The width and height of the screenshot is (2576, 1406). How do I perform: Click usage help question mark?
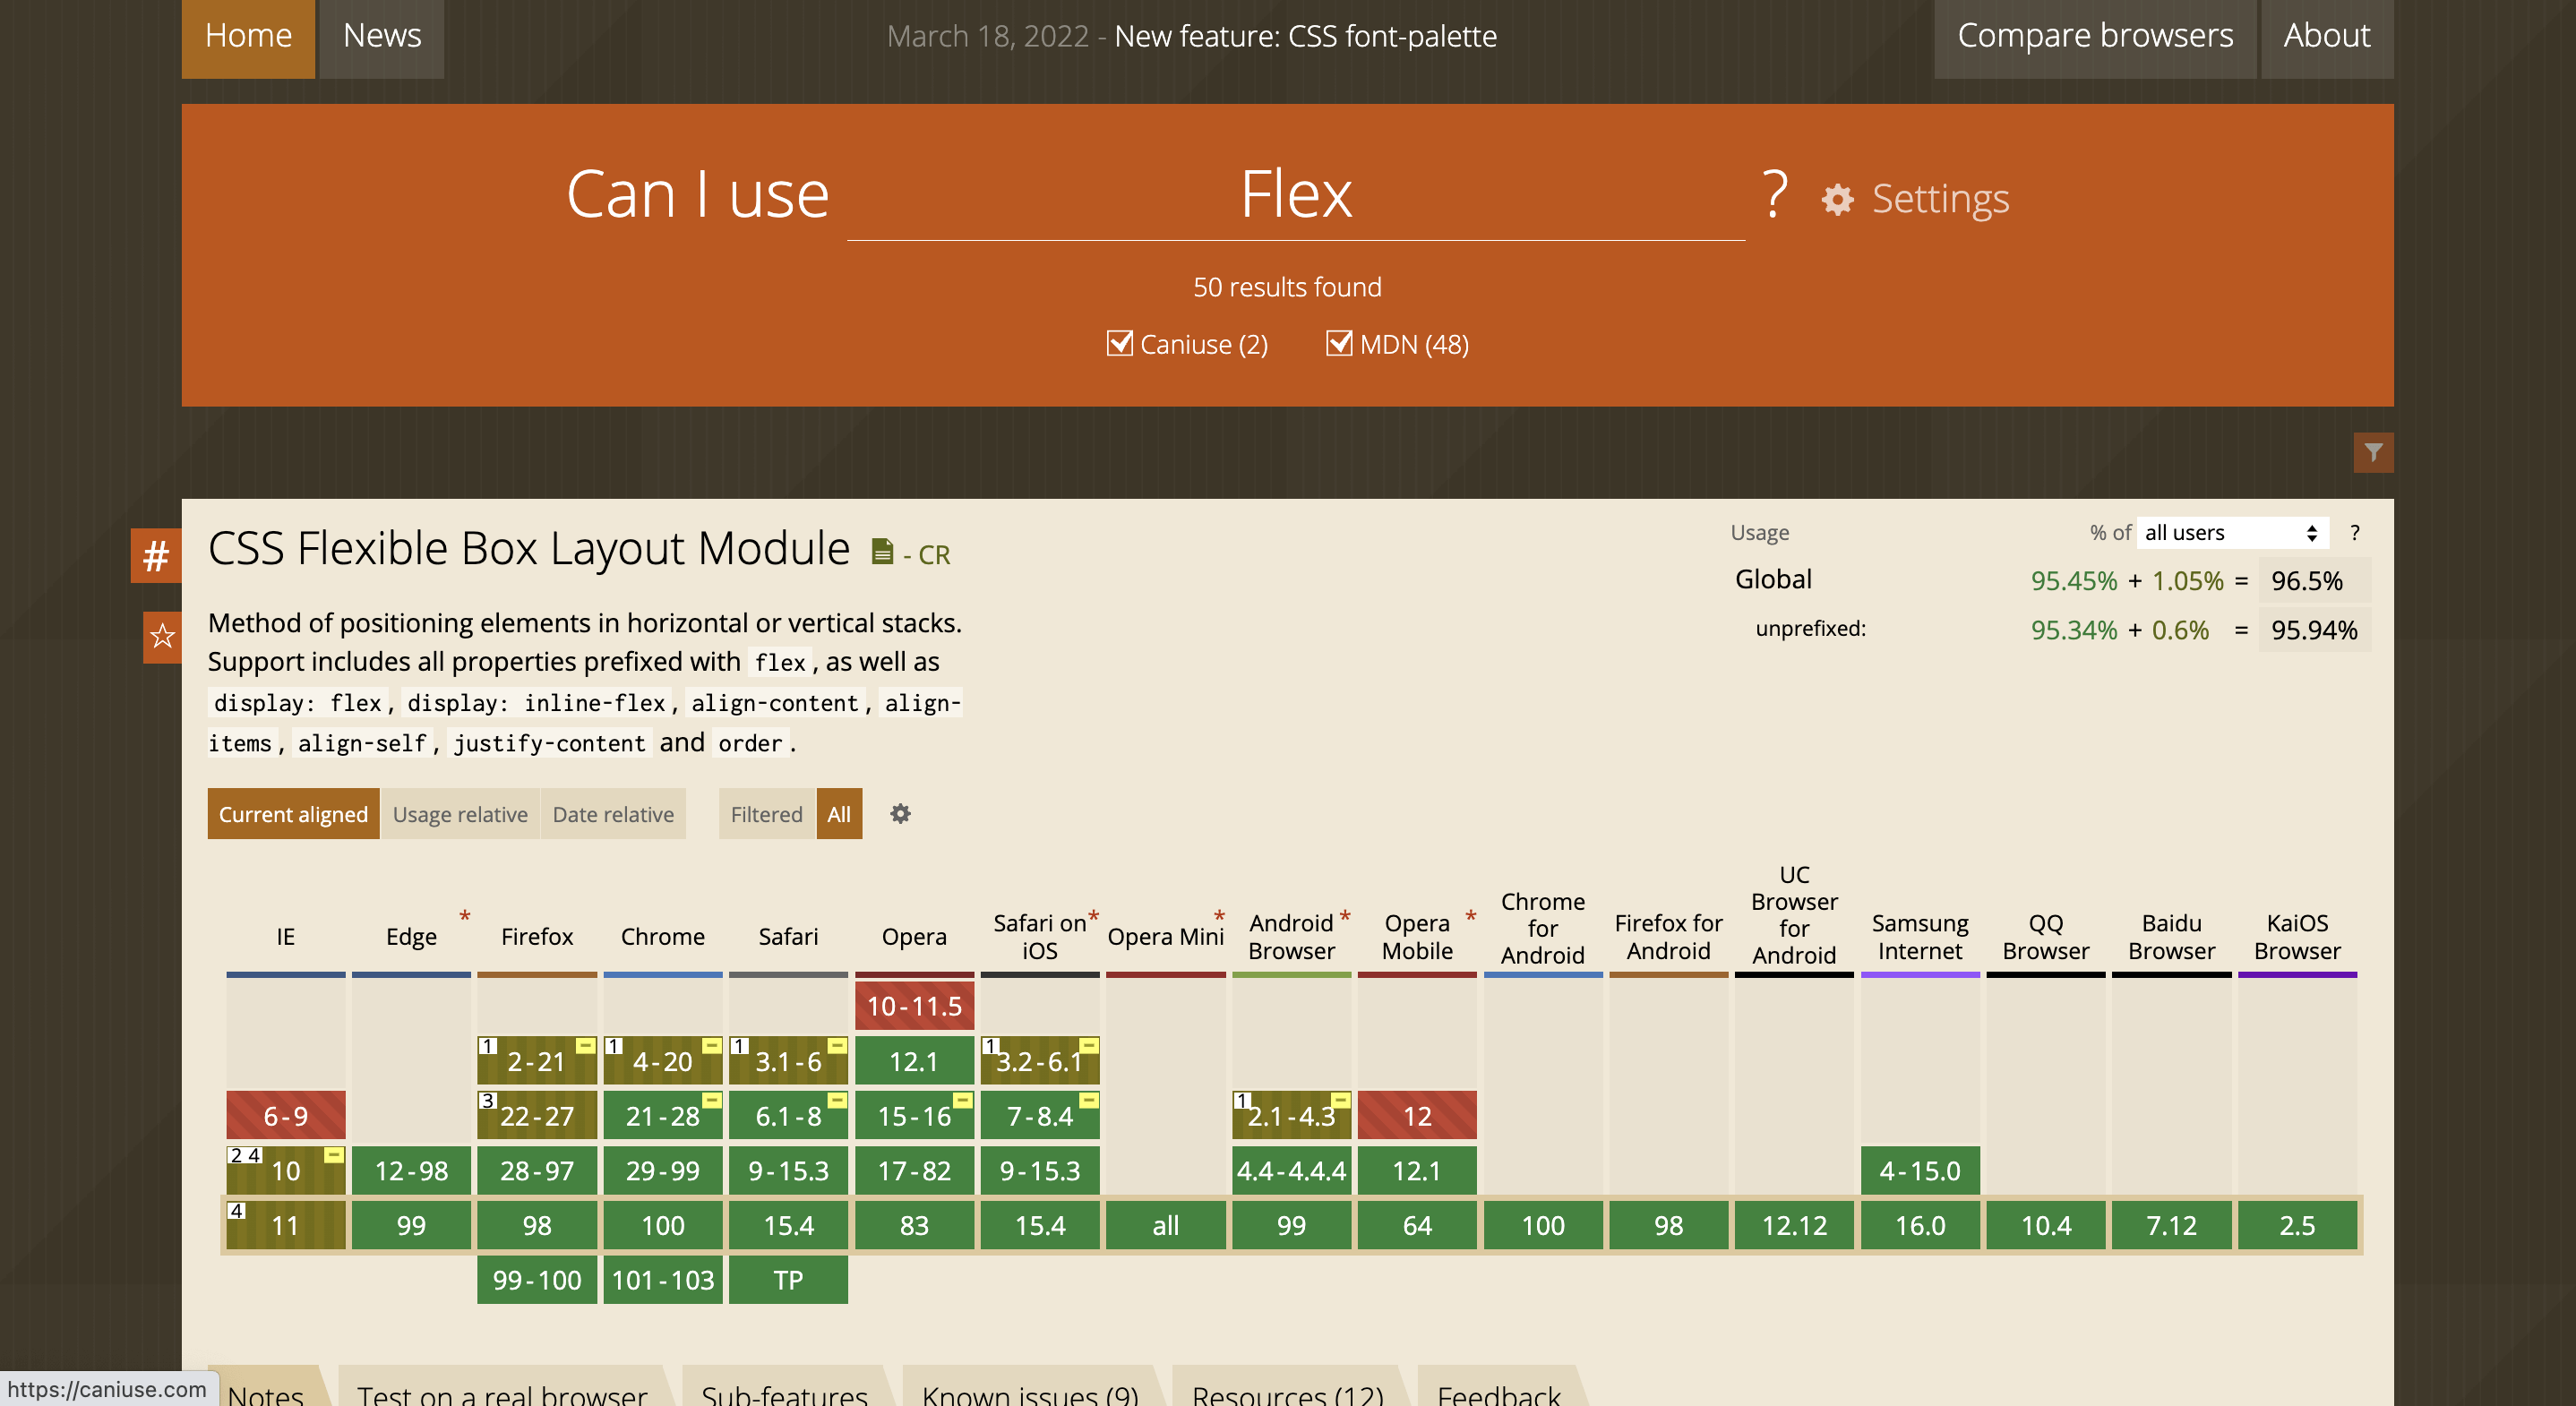tap(2354, 533)
